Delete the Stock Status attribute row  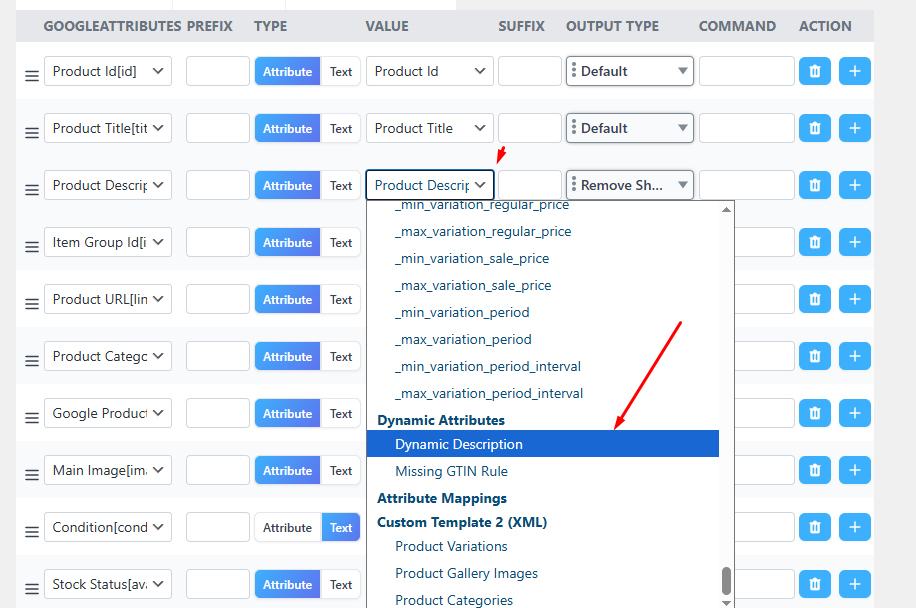[814, 584]
